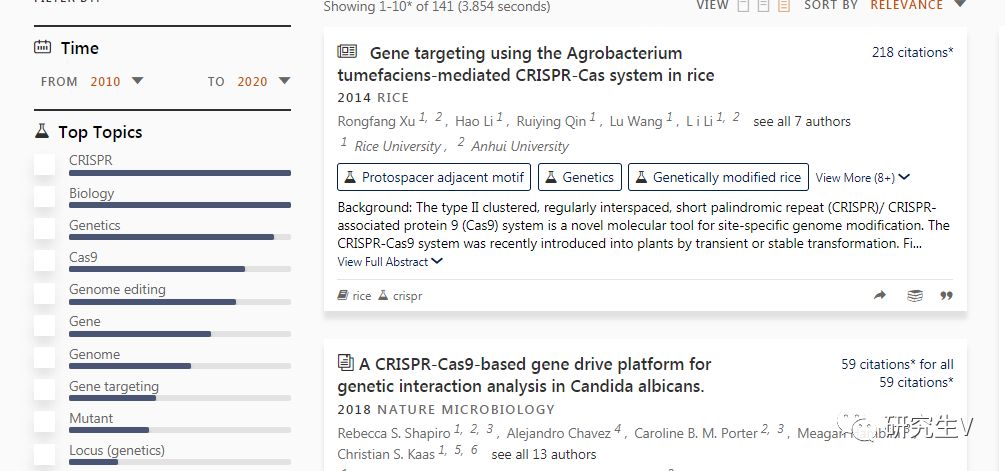Image resolution: width=1005 pixels, height=471 pixels.
Task: Click the newspaper icon beside first article title
Action: tap(347, 51)
